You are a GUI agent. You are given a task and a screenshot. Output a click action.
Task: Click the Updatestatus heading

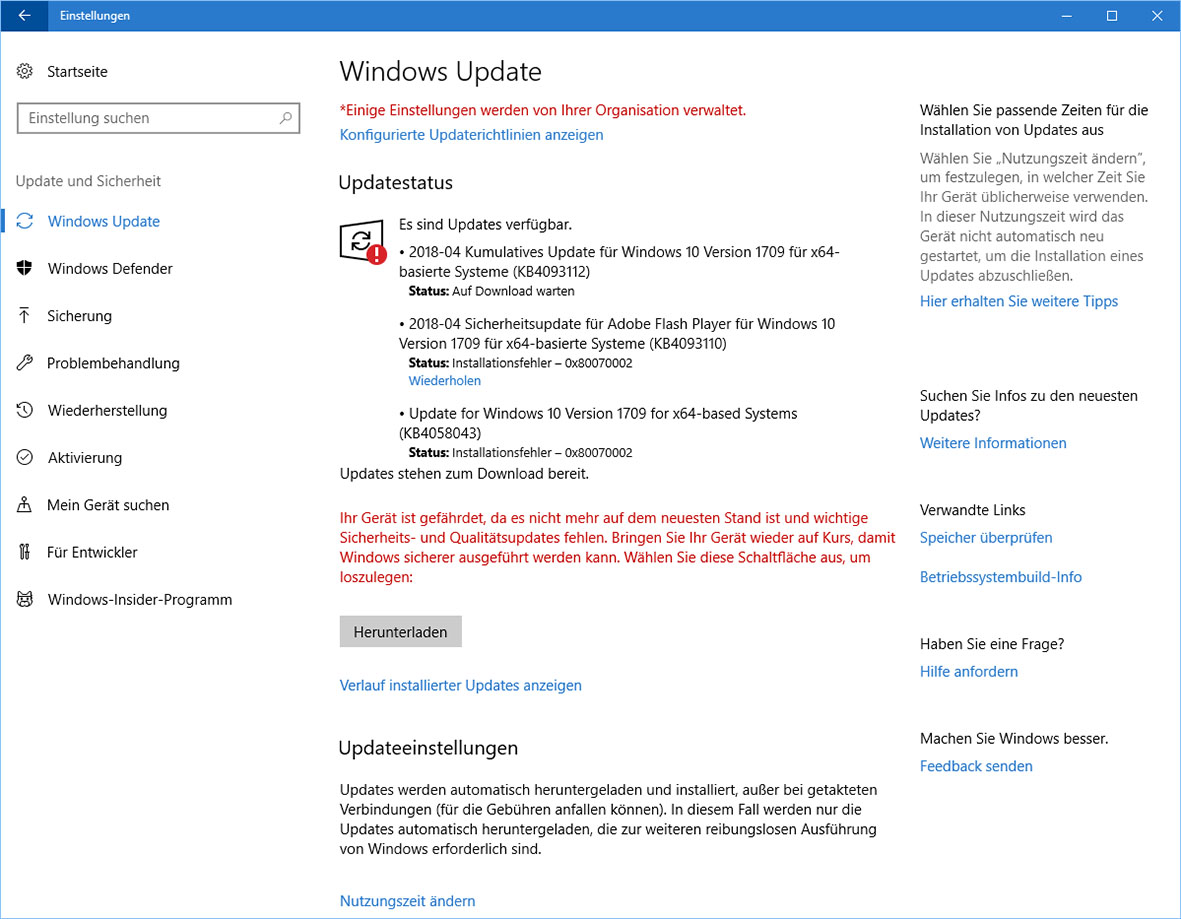(x=395, y=183)
